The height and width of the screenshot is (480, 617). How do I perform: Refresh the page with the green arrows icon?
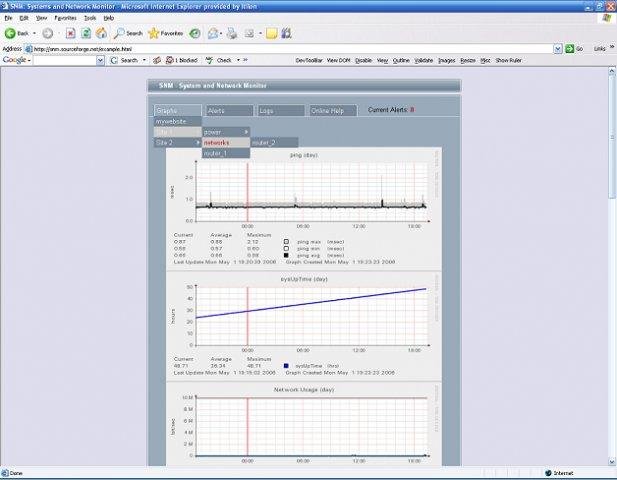pyautogui.click(x=86, y=33)
